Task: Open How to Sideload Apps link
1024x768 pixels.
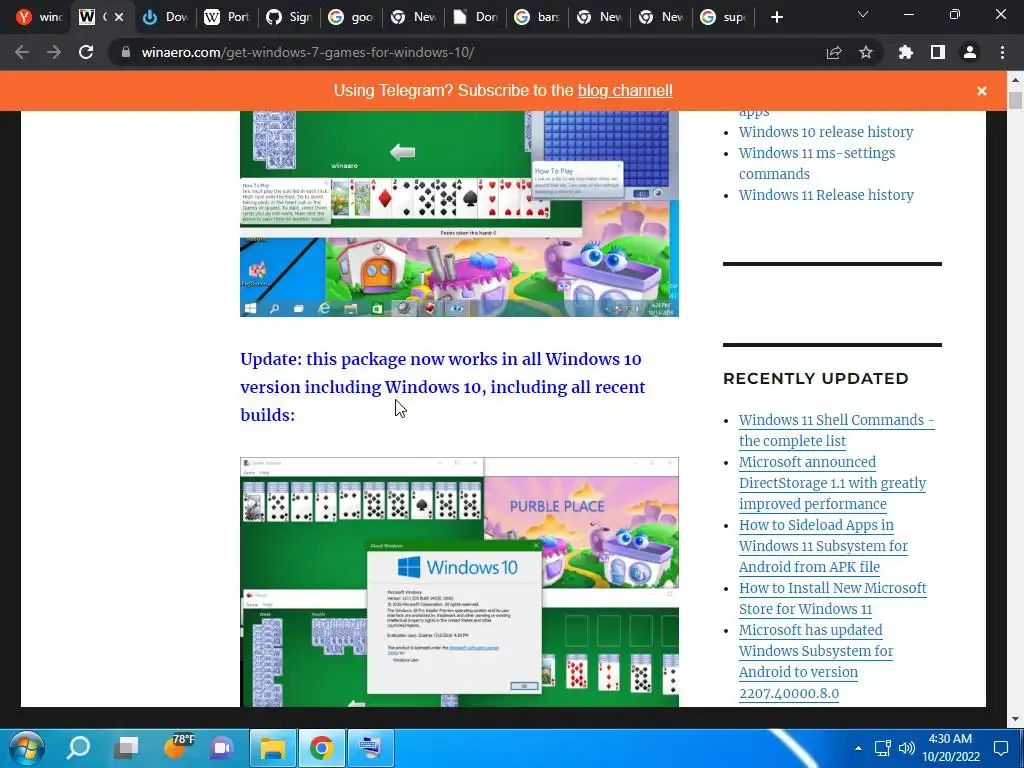Action: pos(823,546)
